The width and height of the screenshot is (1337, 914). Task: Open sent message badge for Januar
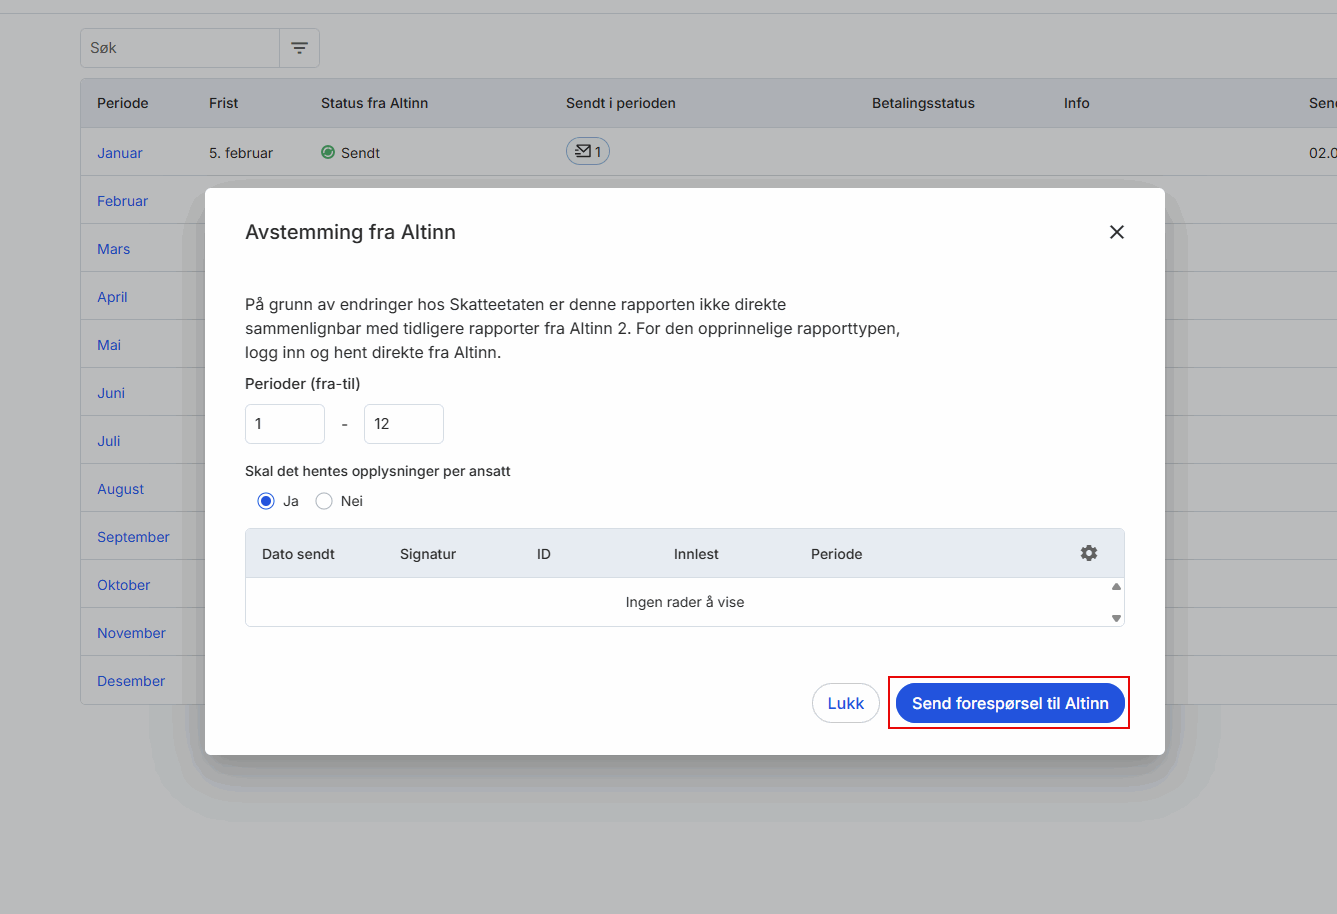click(588, 151)
